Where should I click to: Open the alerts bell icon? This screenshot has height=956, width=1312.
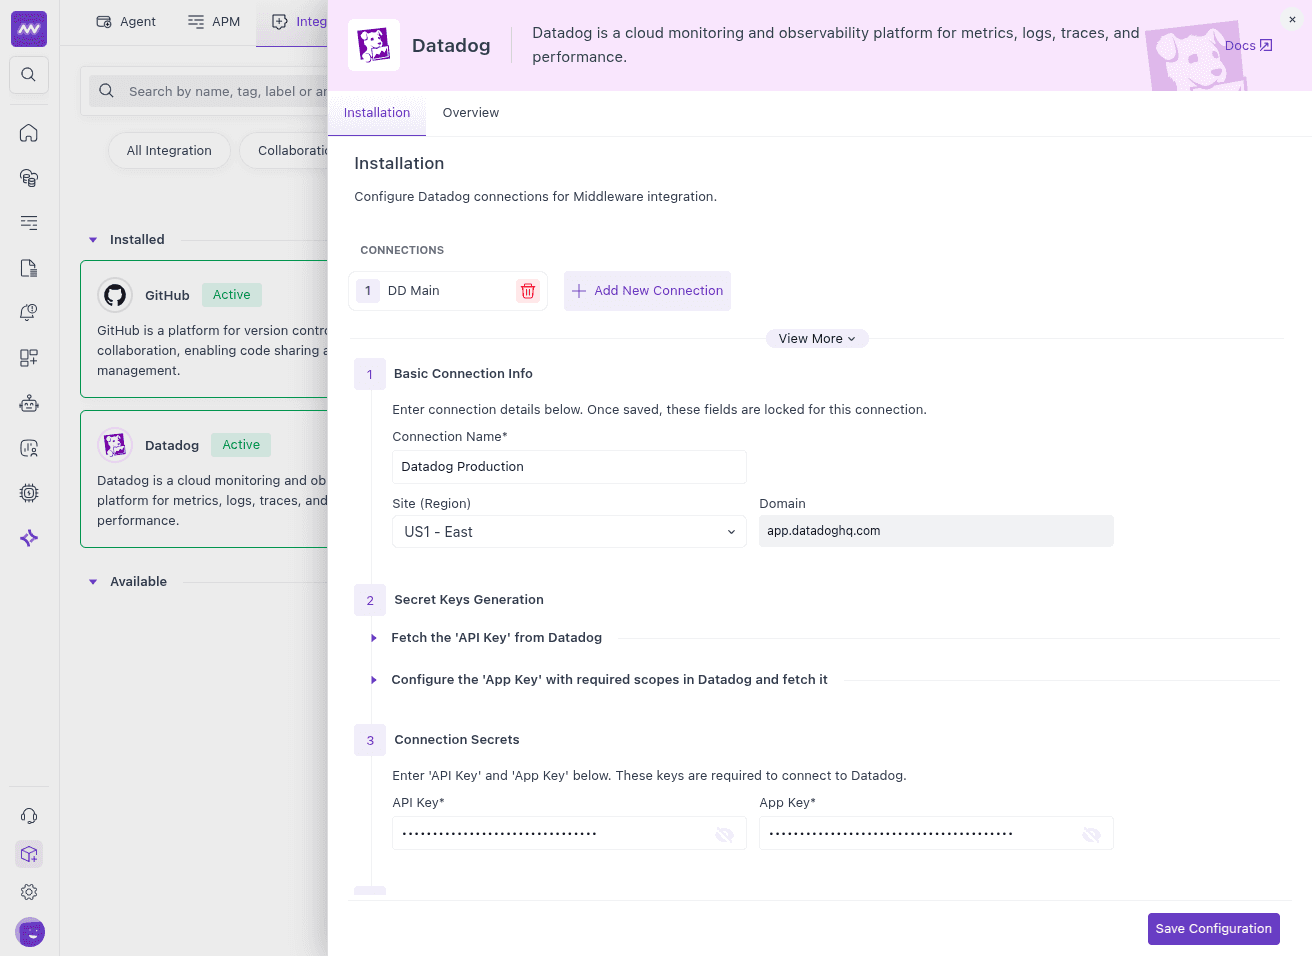(29, 312)
